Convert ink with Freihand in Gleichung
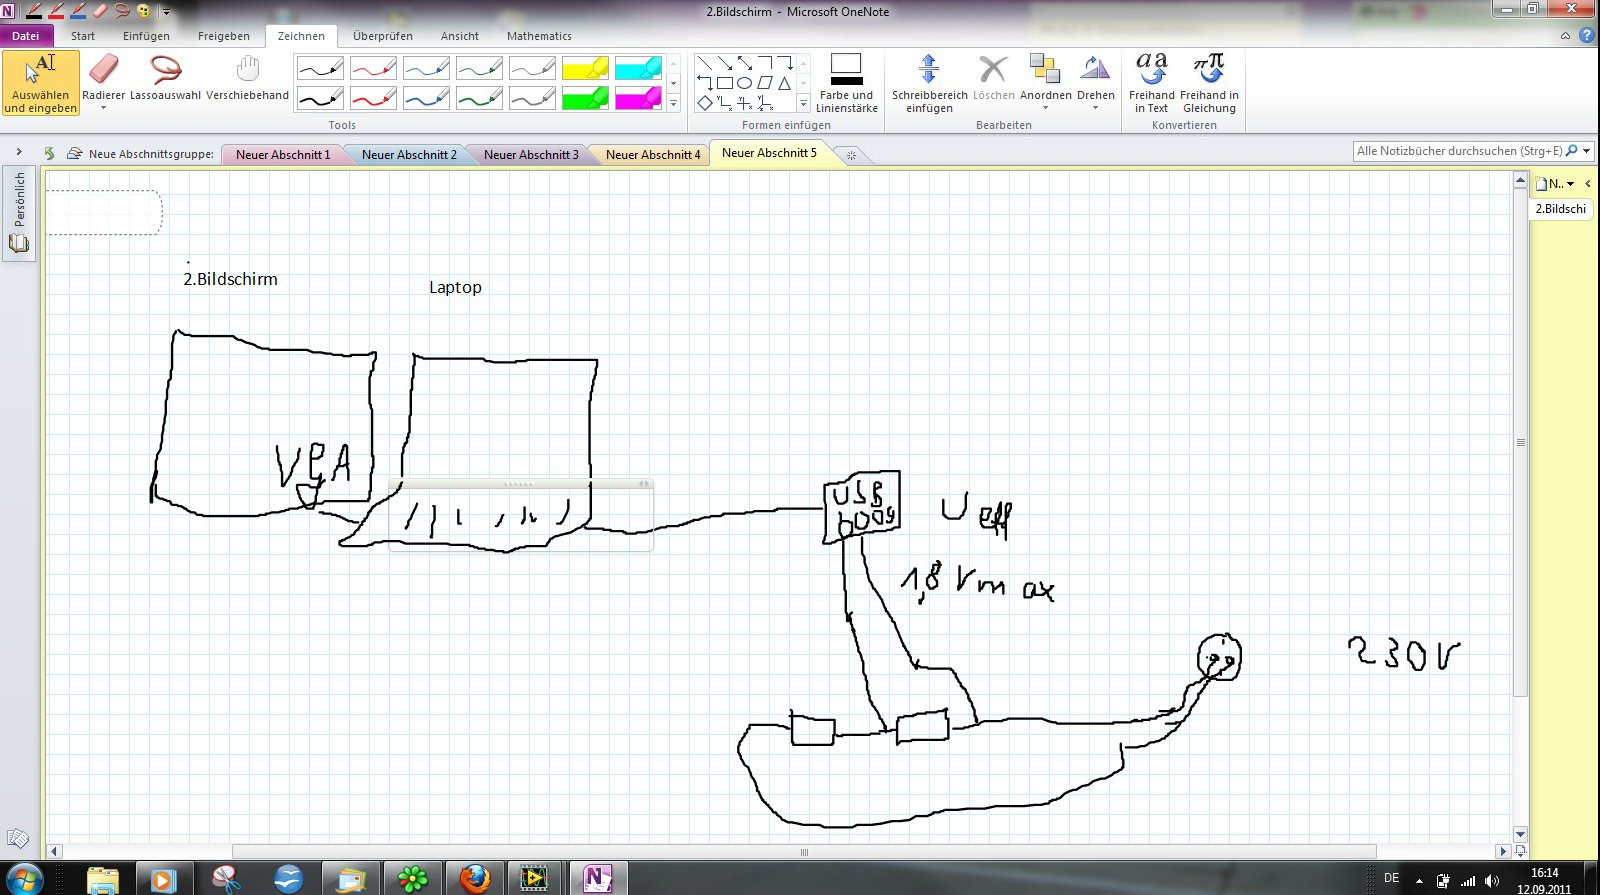 [x=1209, y=84]
